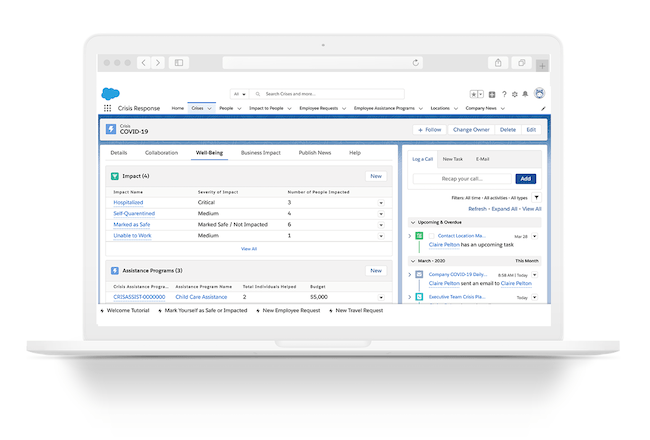Open the Self-Quarantined impact link
The height and width of the screenshot is (440, 650).
[134, 213]
